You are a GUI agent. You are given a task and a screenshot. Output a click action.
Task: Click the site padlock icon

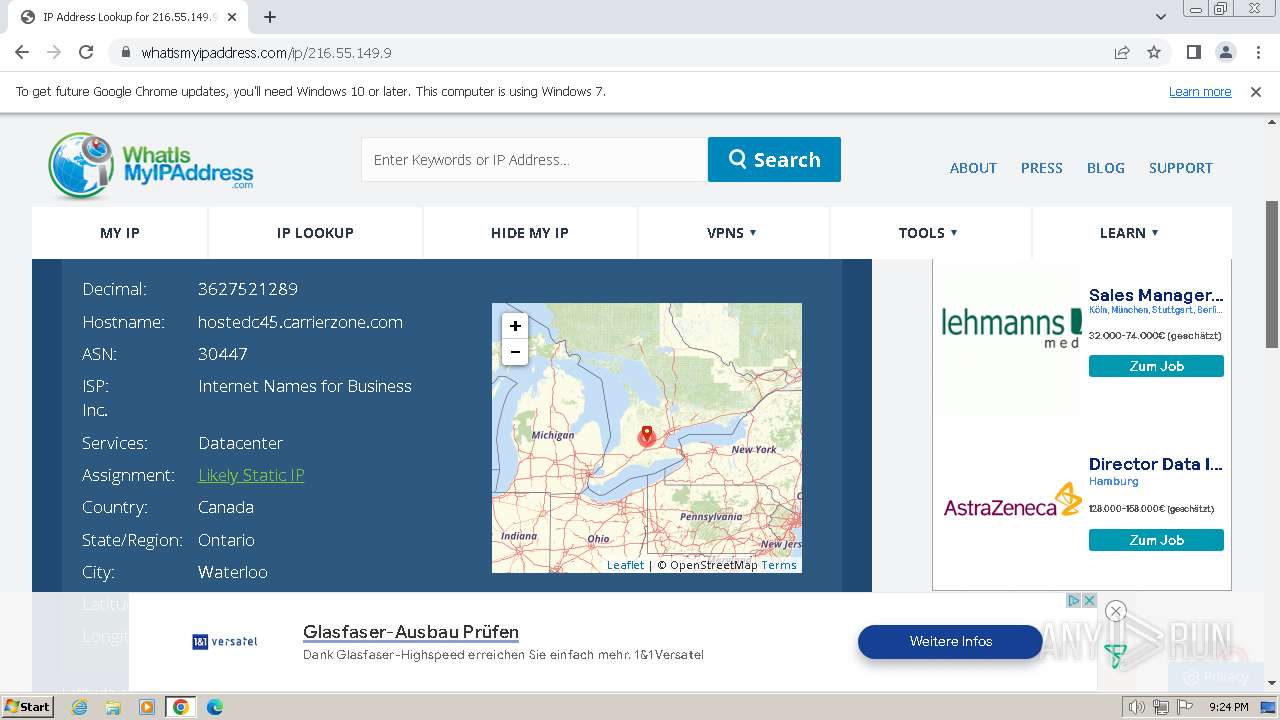pyautogui.click(x=126, y=52)
